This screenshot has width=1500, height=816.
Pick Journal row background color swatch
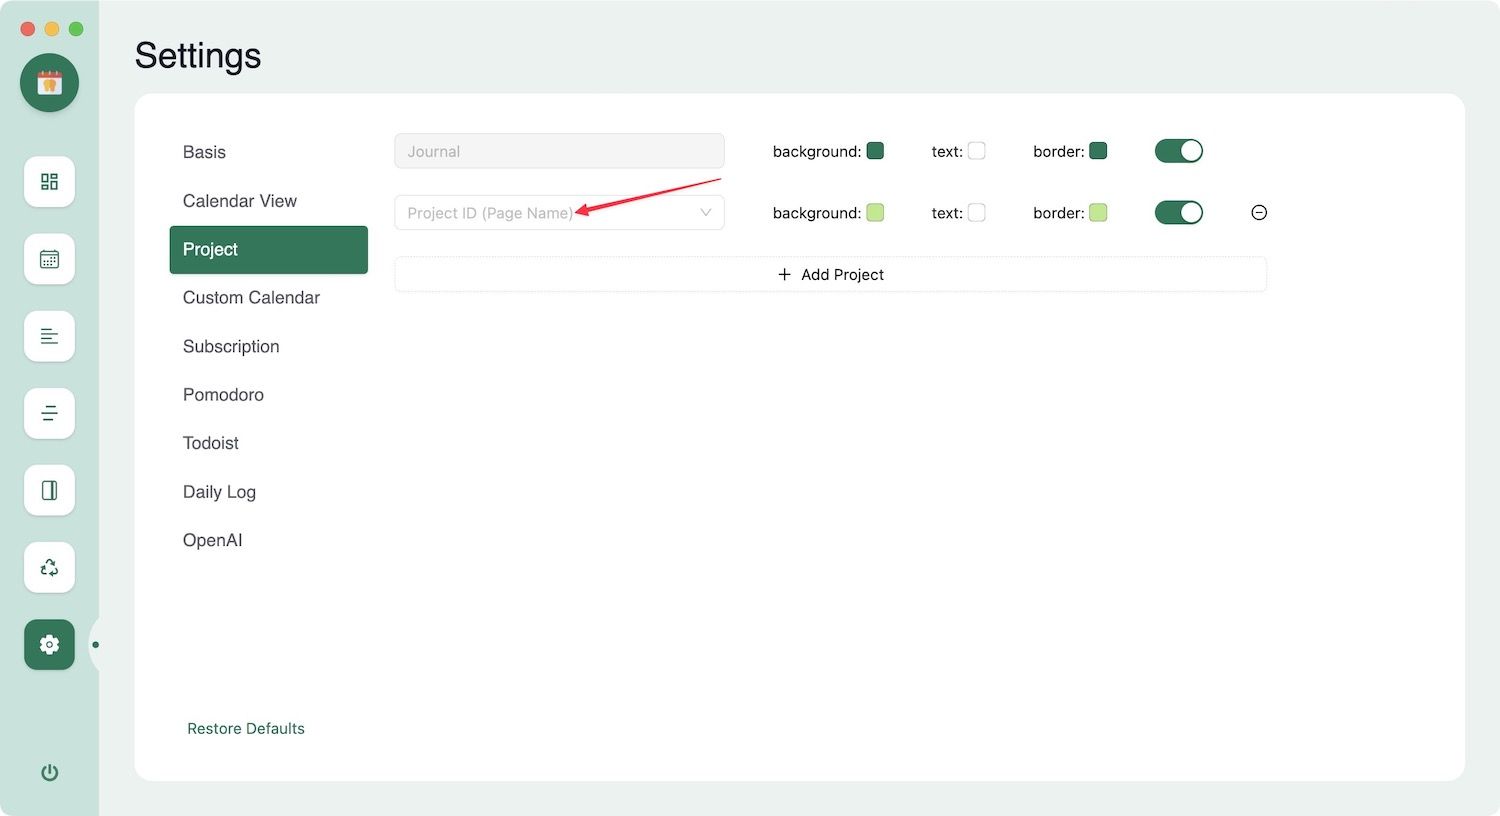point(875,151)
